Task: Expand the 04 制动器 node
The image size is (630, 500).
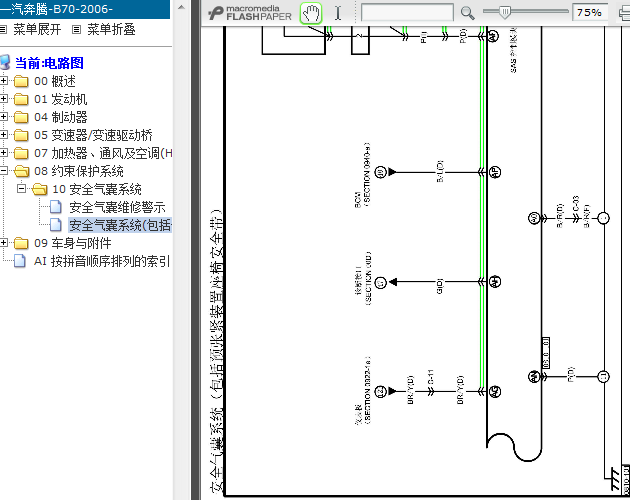Action: (4, 117)
